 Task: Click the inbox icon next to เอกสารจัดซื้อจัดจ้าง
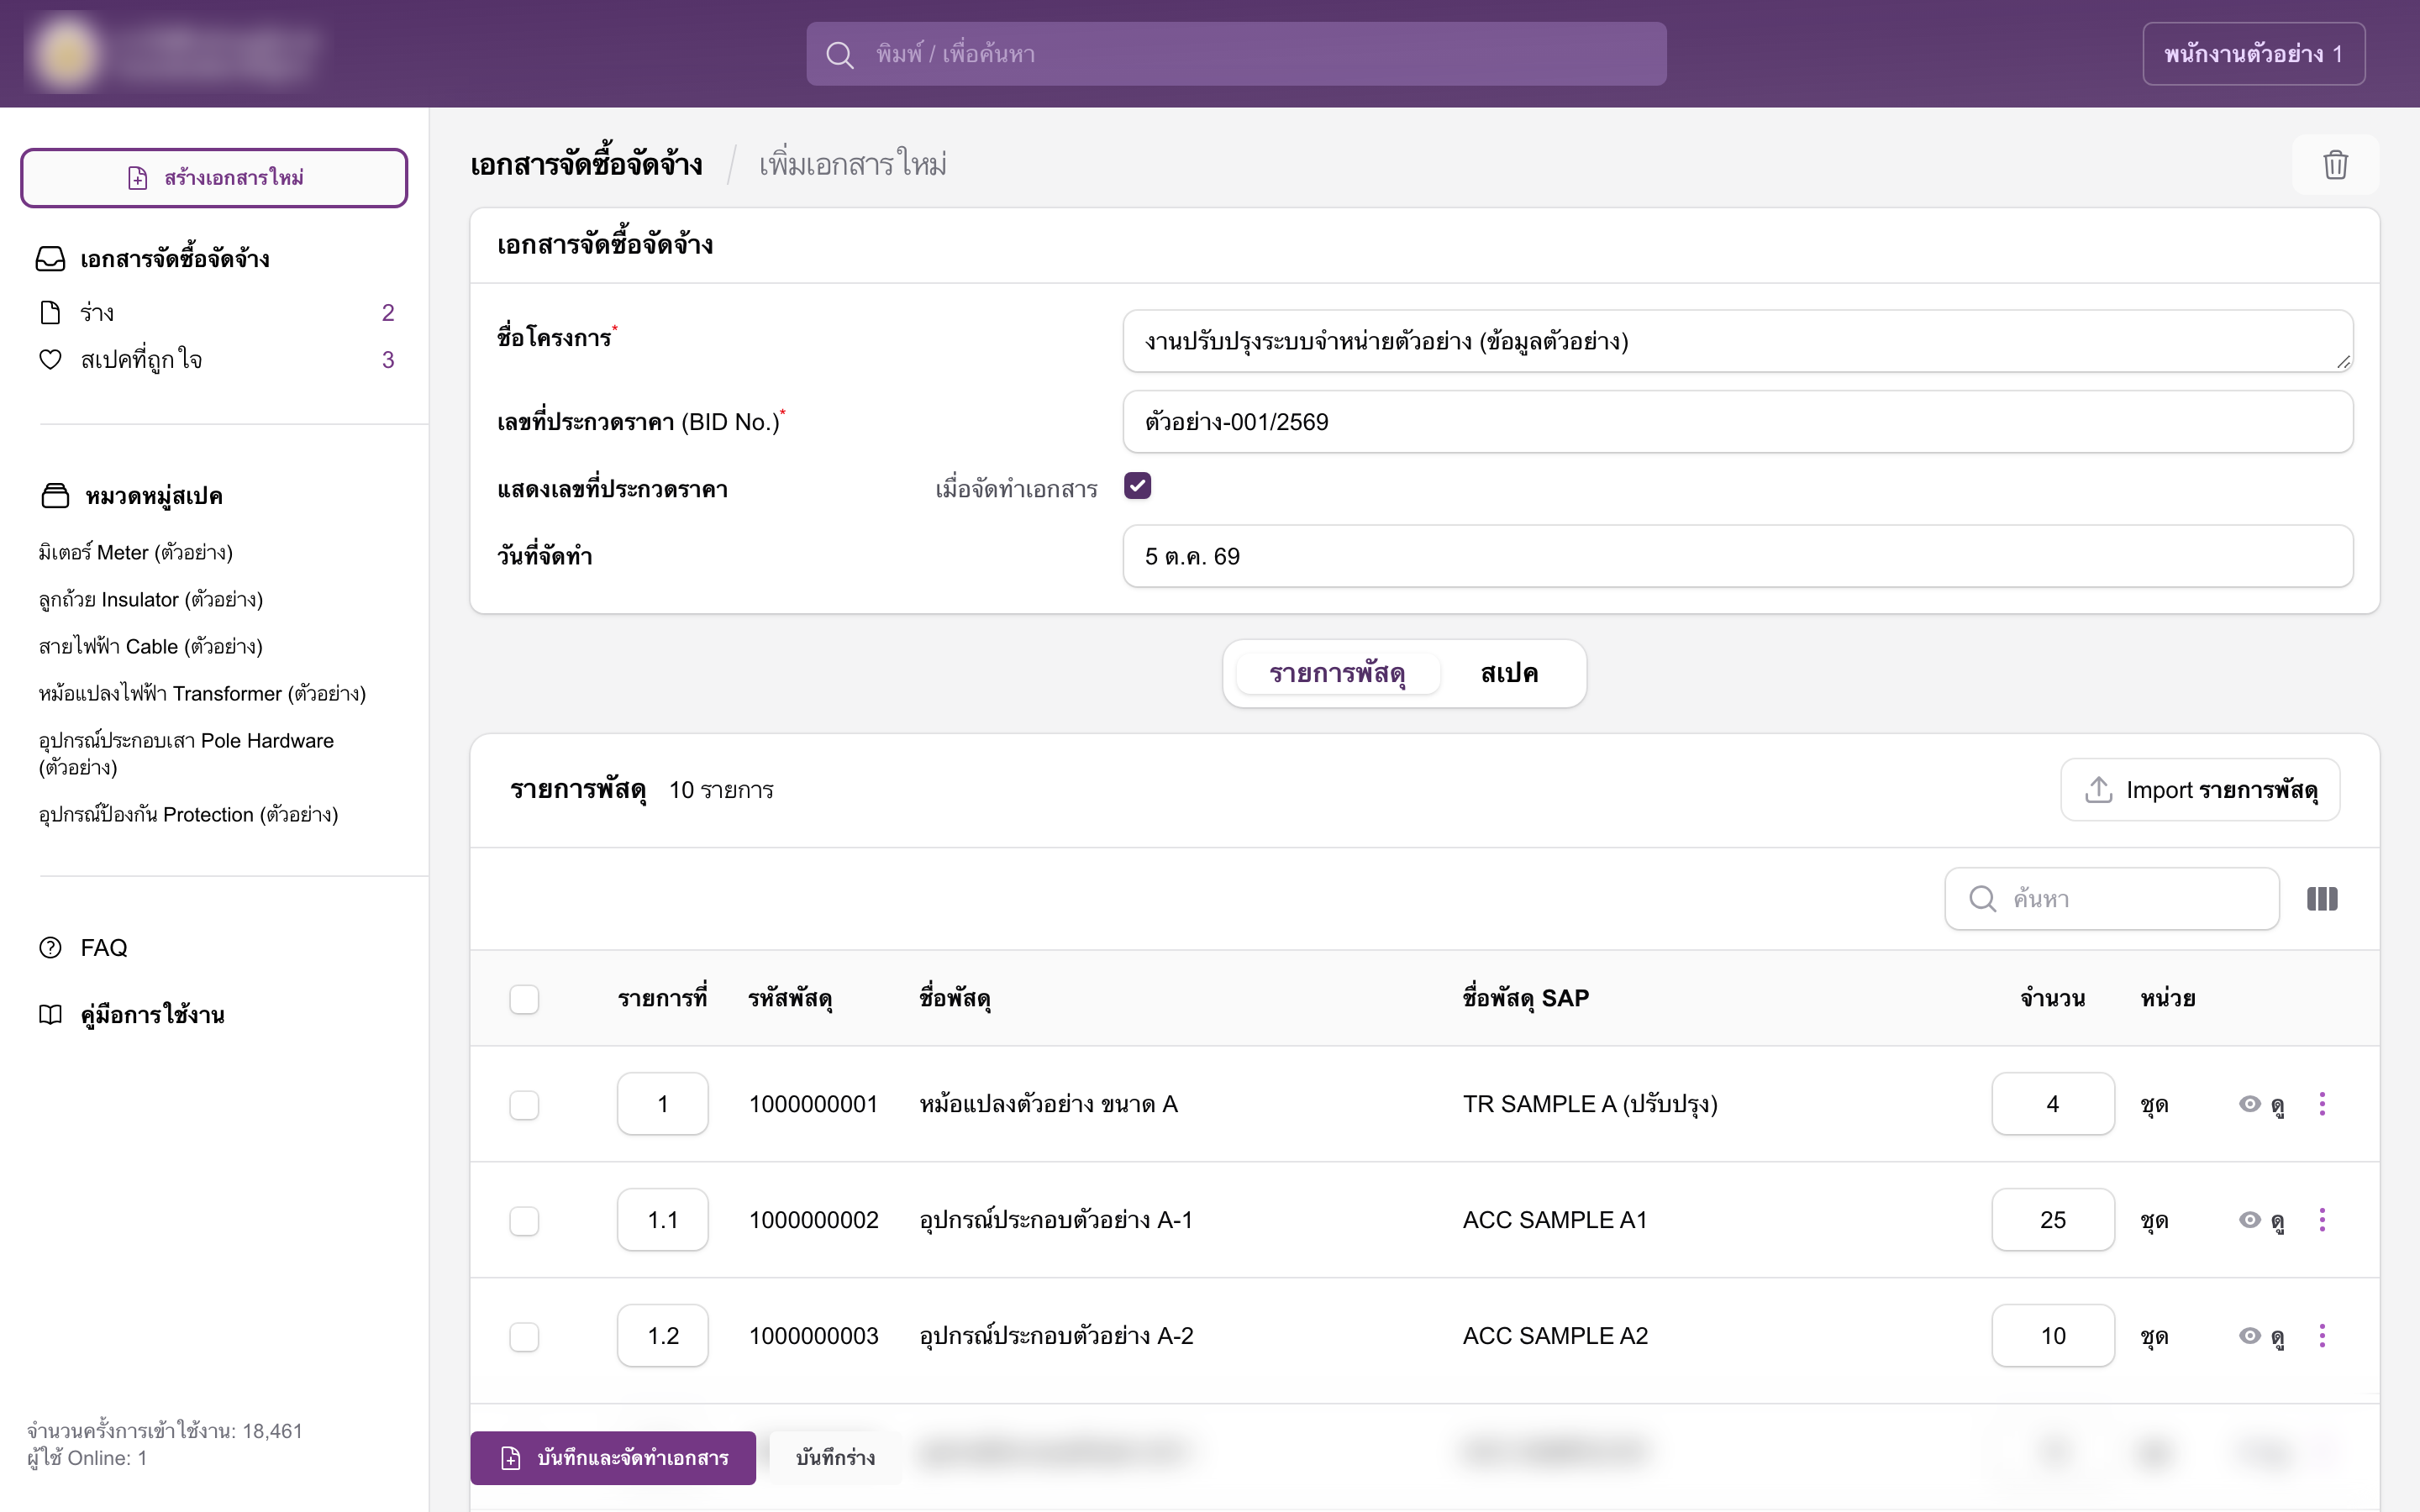click(x=50, y=259)
